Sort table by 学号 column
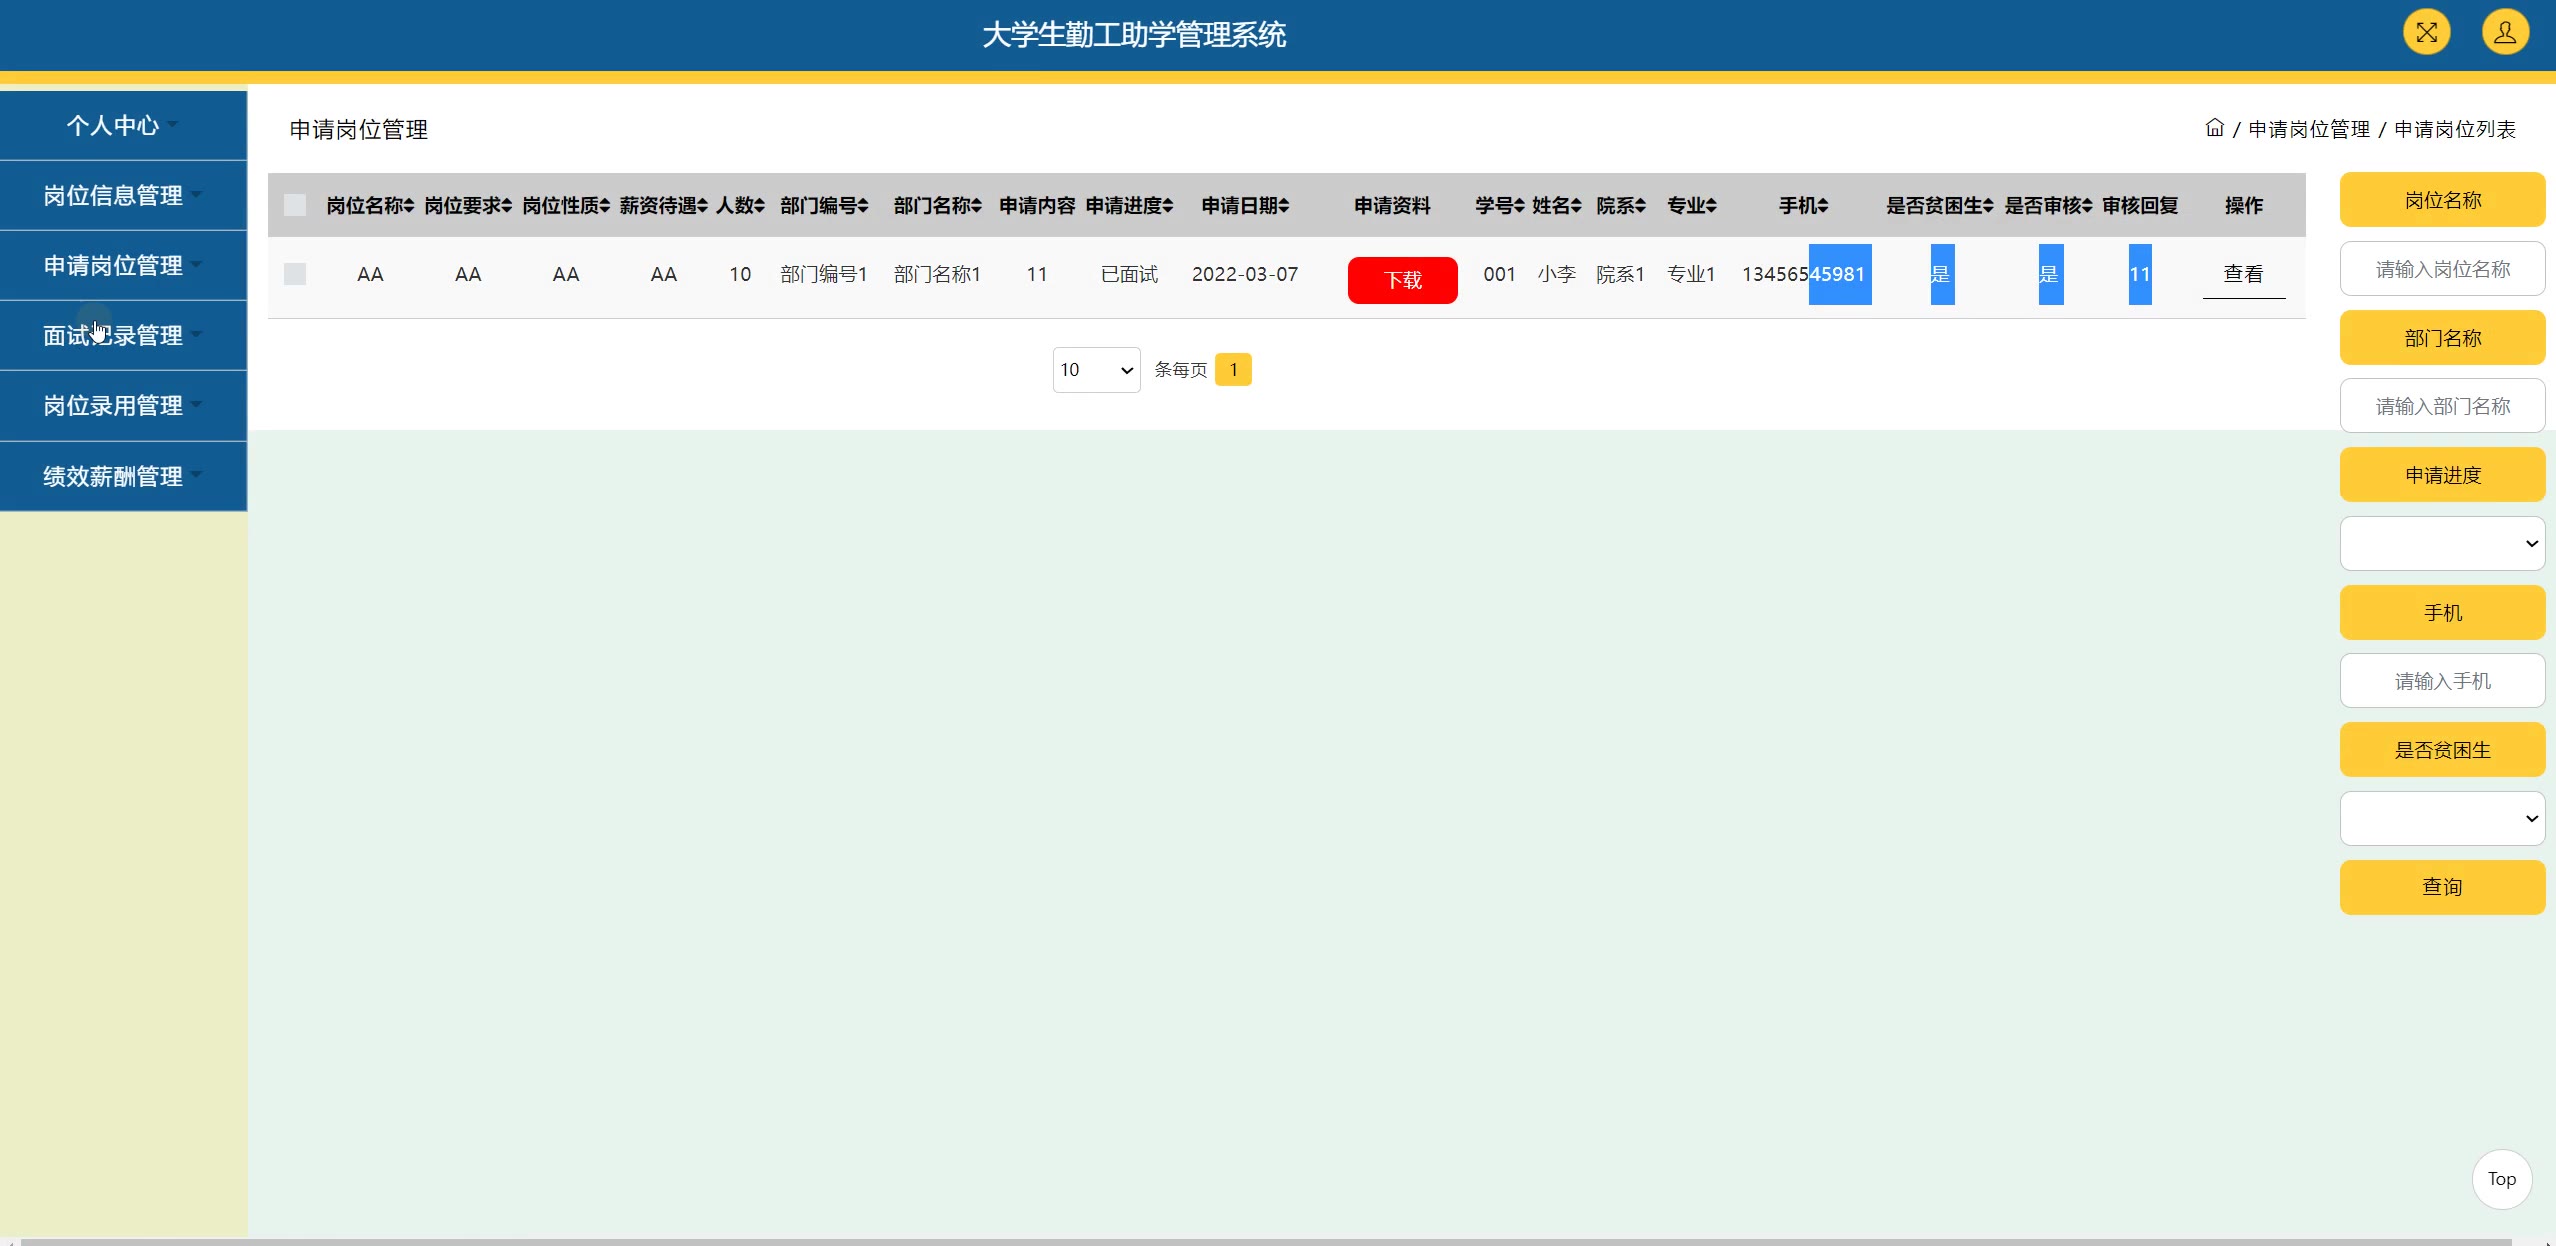The width and height of the screenshot is (2556, 1246). point(1500,205)
